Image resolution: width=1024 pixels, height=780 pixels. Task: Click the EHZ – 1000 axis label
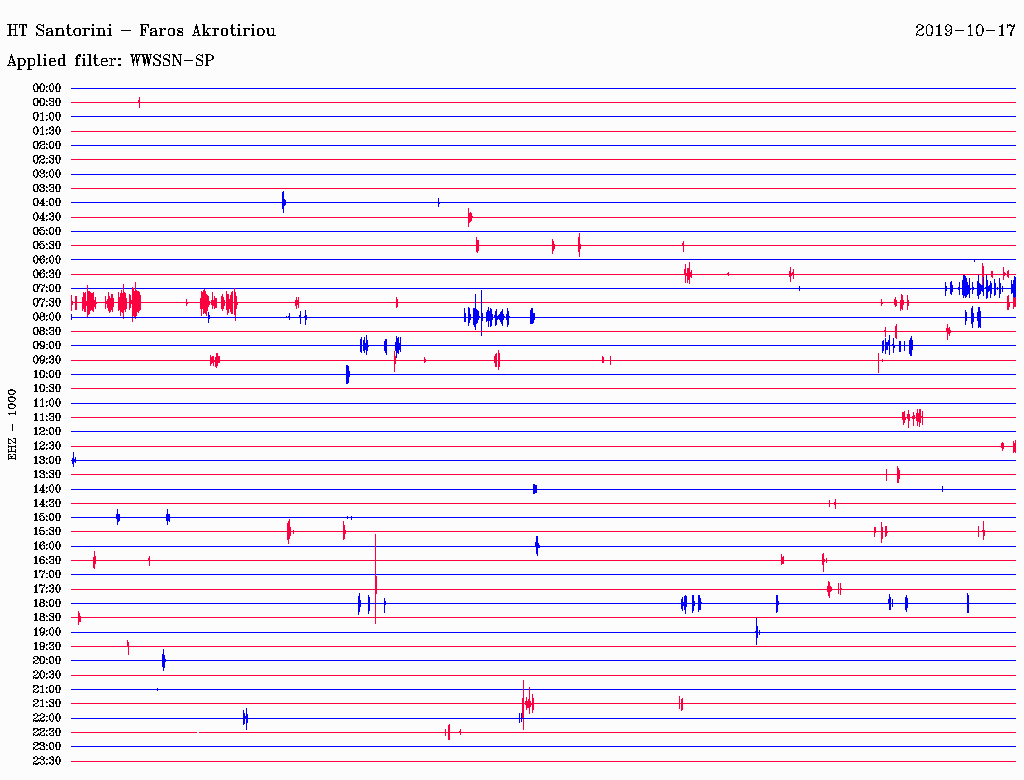click(x=12, y=425)
